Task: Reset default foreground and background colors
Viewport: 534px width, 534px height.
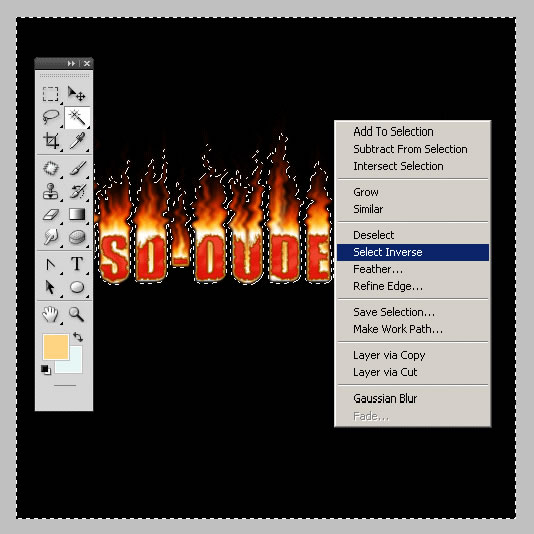Action: coord(46,370)
